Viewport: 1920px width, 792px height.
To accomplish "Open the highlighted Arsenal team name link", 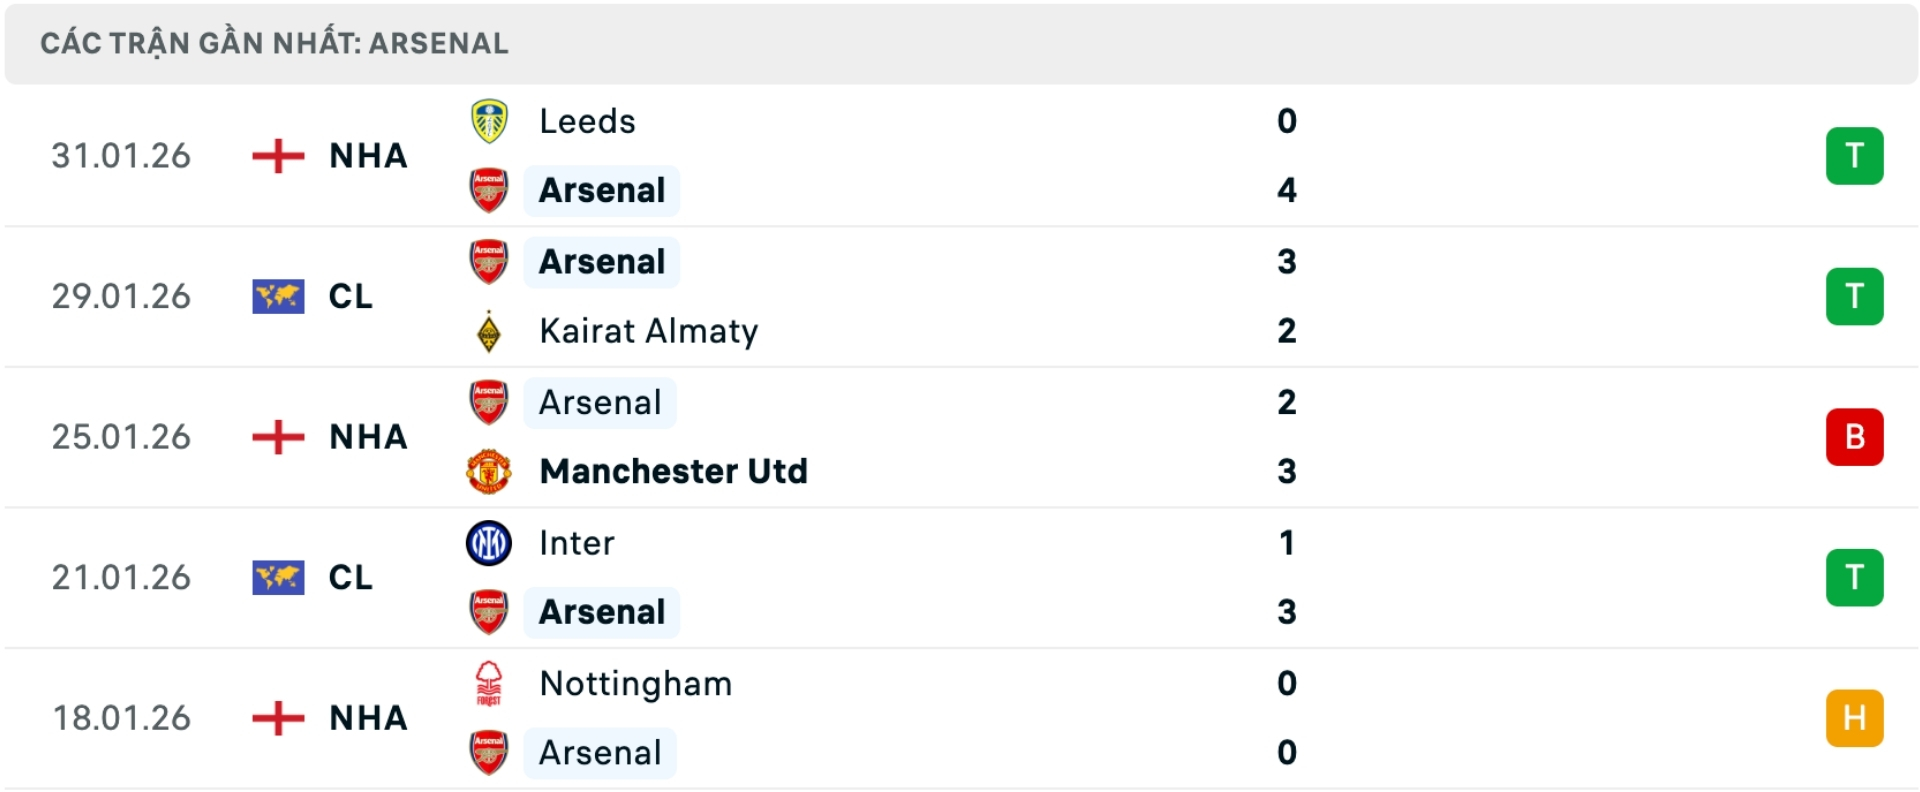I will point(602,190).
